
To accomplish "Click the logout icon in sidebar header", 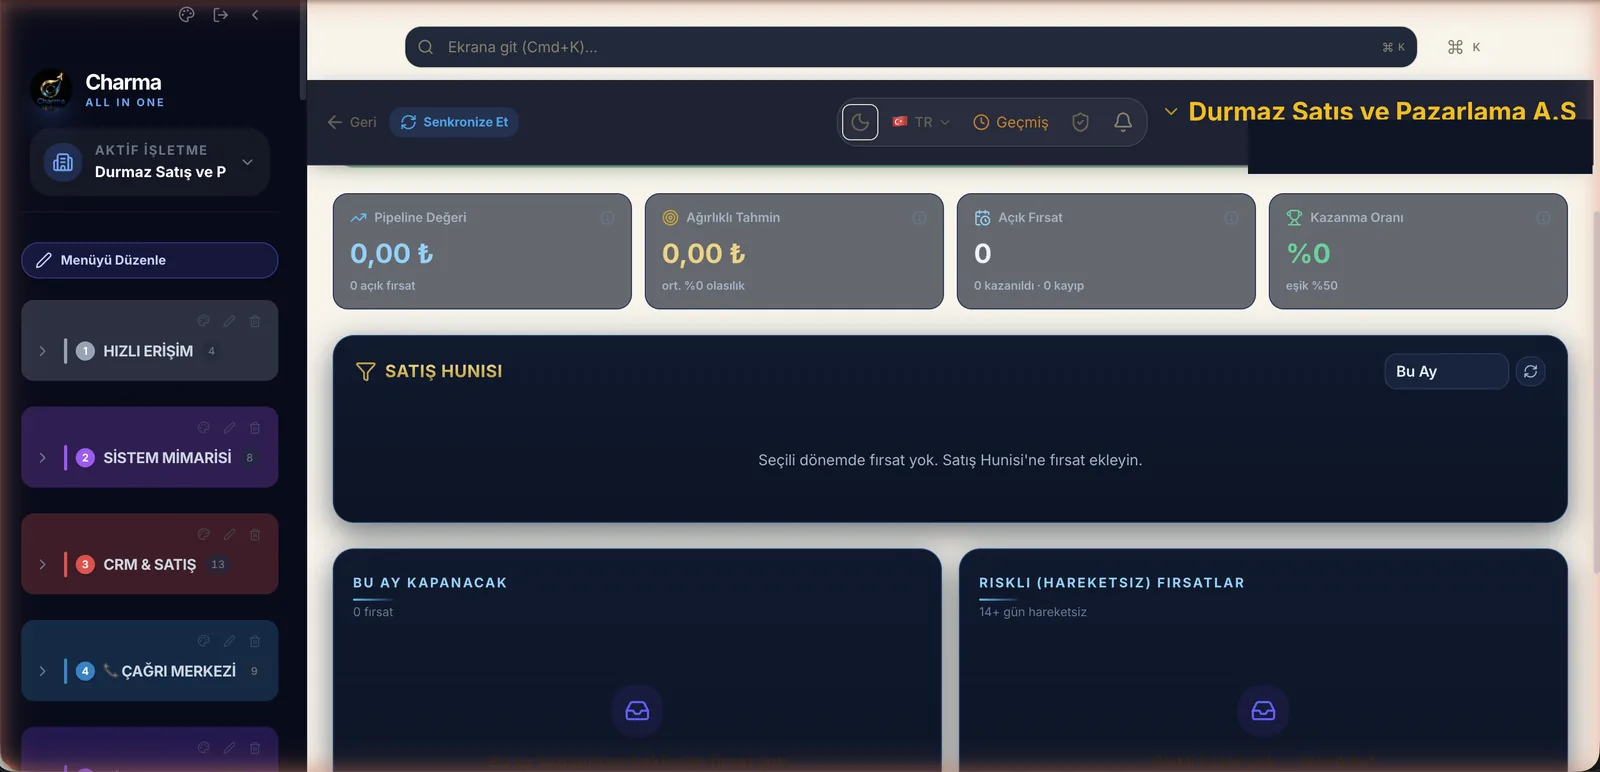I will click(x=221, y=14).
